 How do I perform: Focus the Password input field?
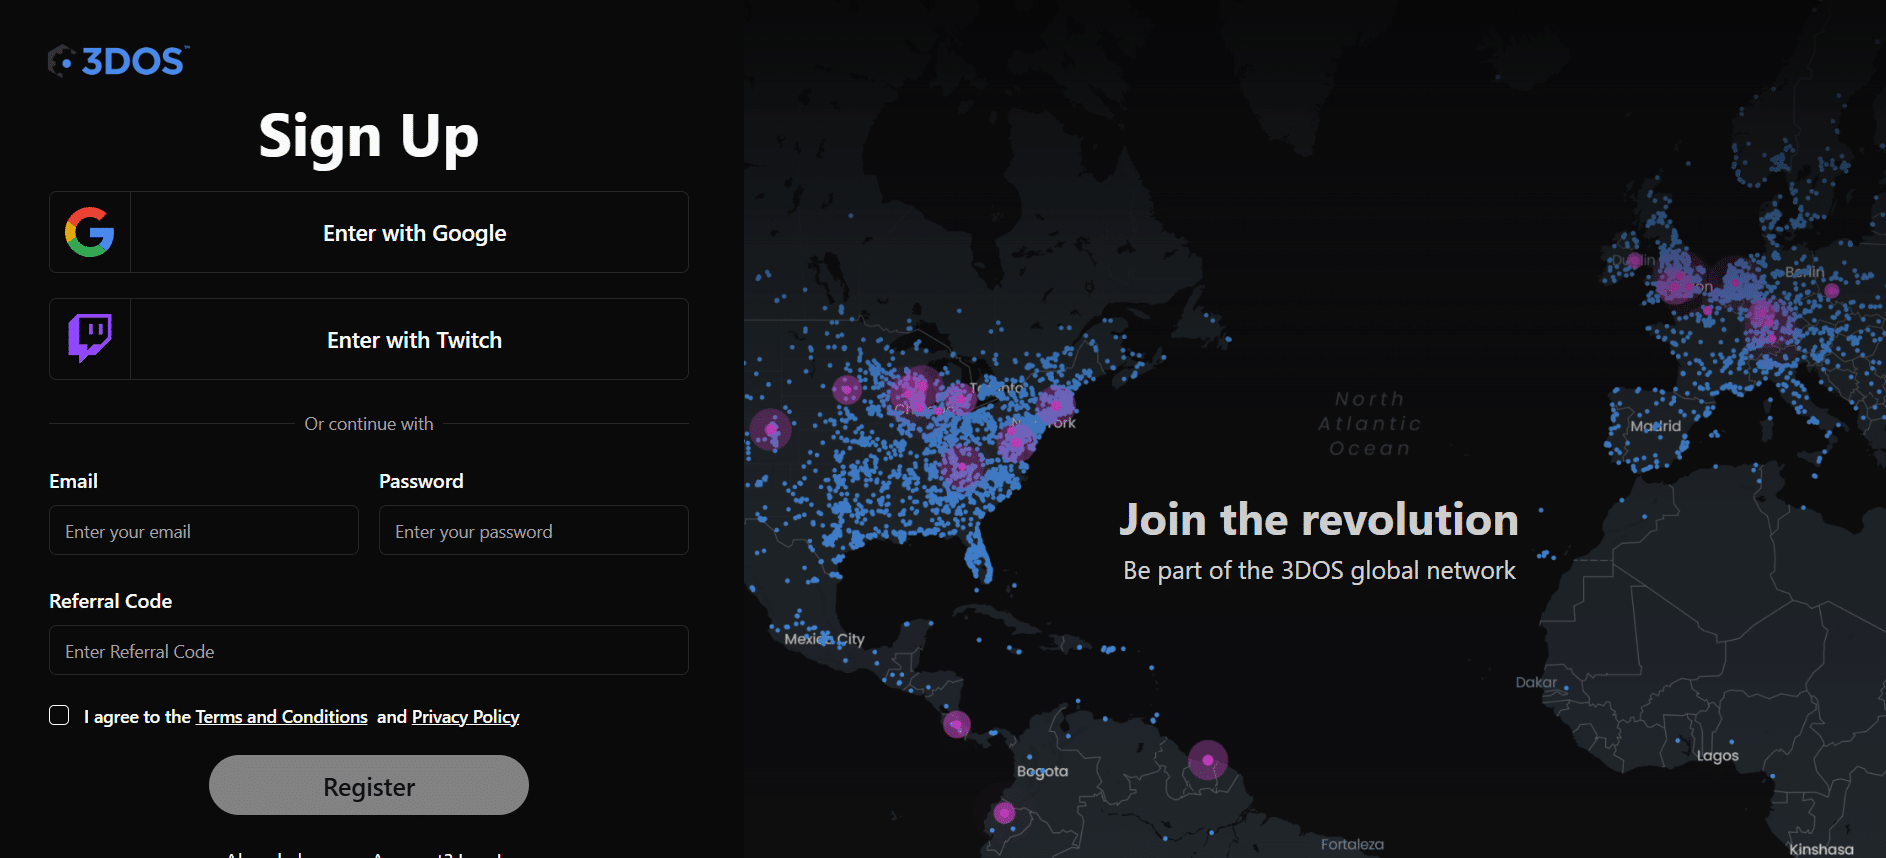coord(534,530)
